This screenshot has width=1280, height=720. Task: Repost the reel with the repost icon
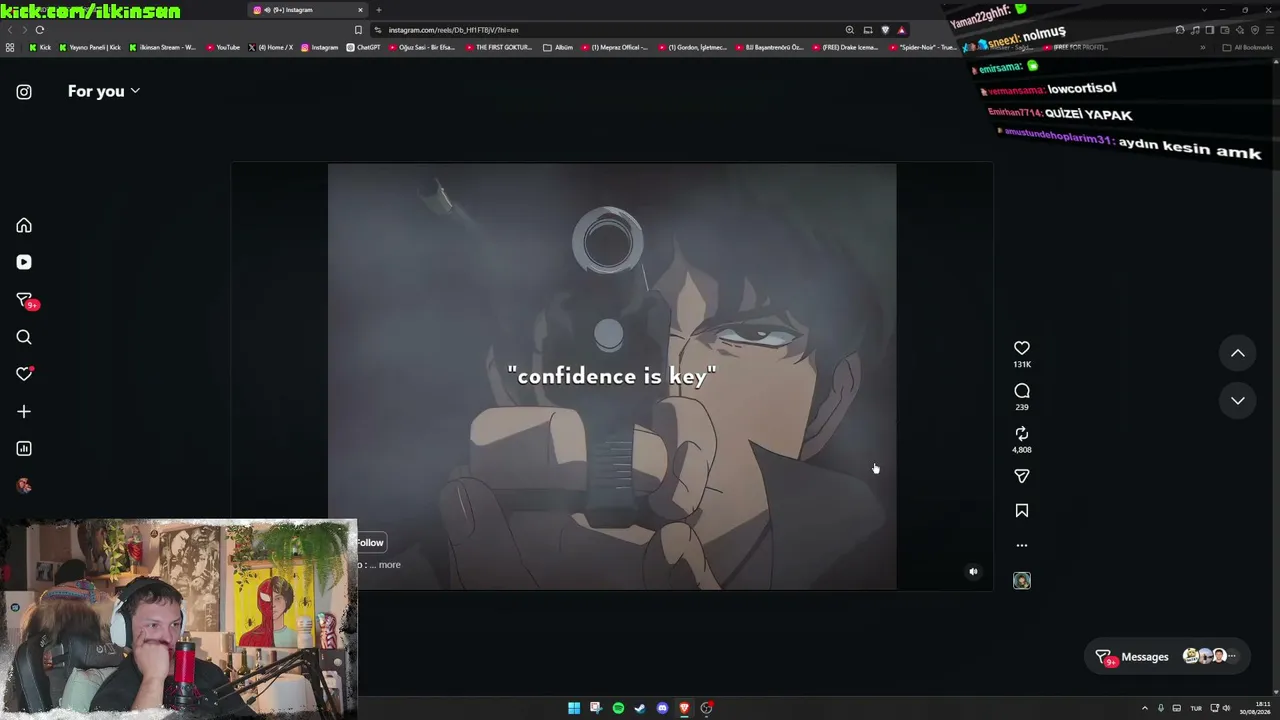click(1022, 434)
